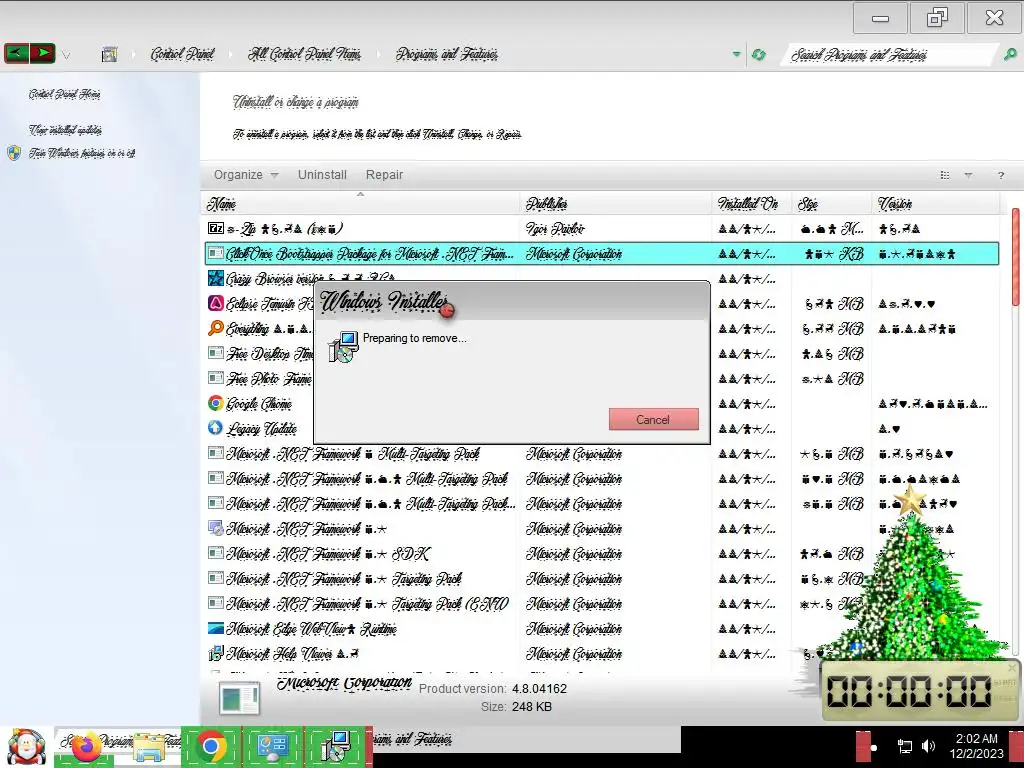Open recent pages dropdown beside navigation arrows
The height and width of the screenshot is (768, 1024).
pyautogui.click(x=66, y=56)
